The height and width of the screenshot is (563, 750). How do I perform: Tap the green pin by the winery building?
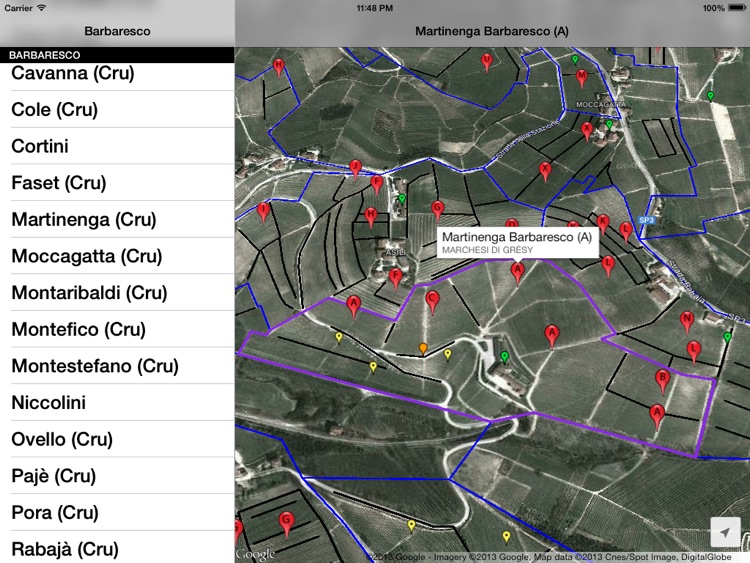coord(504,356)
